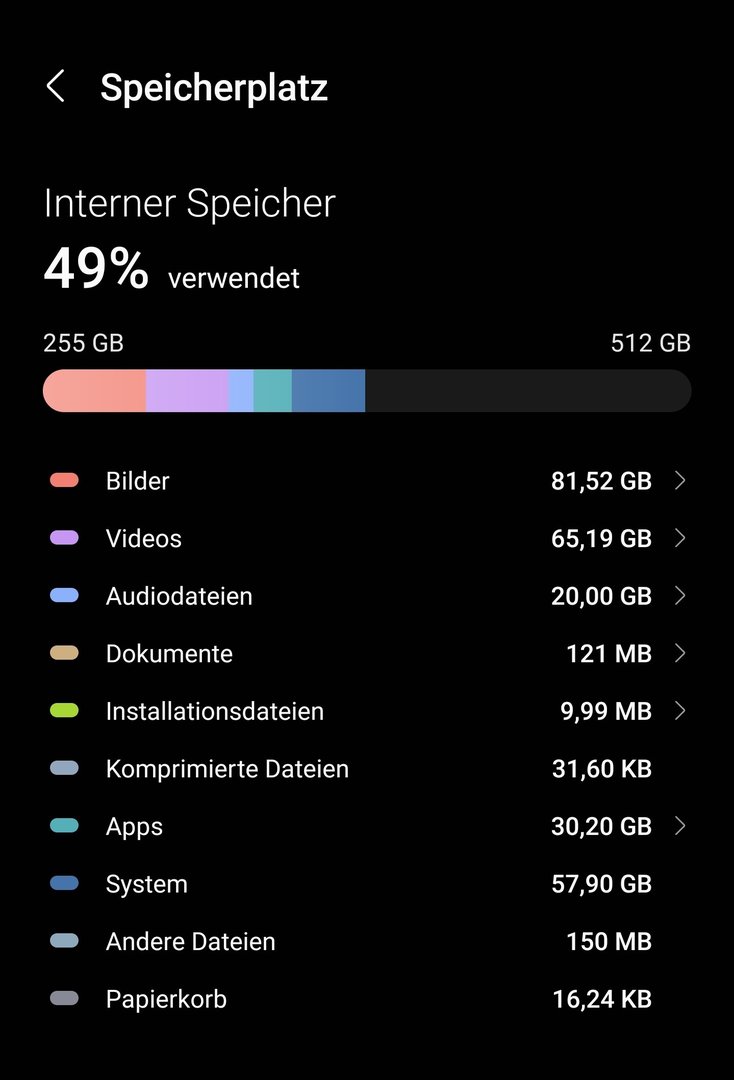Open the Installationsdateien list entry

215,711
